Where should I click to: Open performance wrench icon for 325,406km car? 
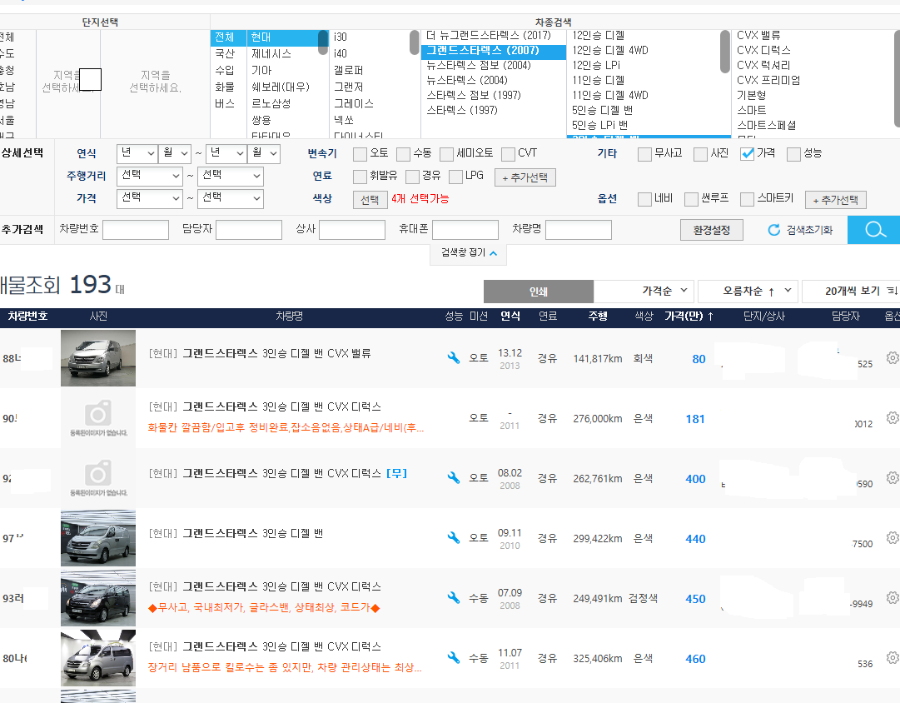[453, 658]
